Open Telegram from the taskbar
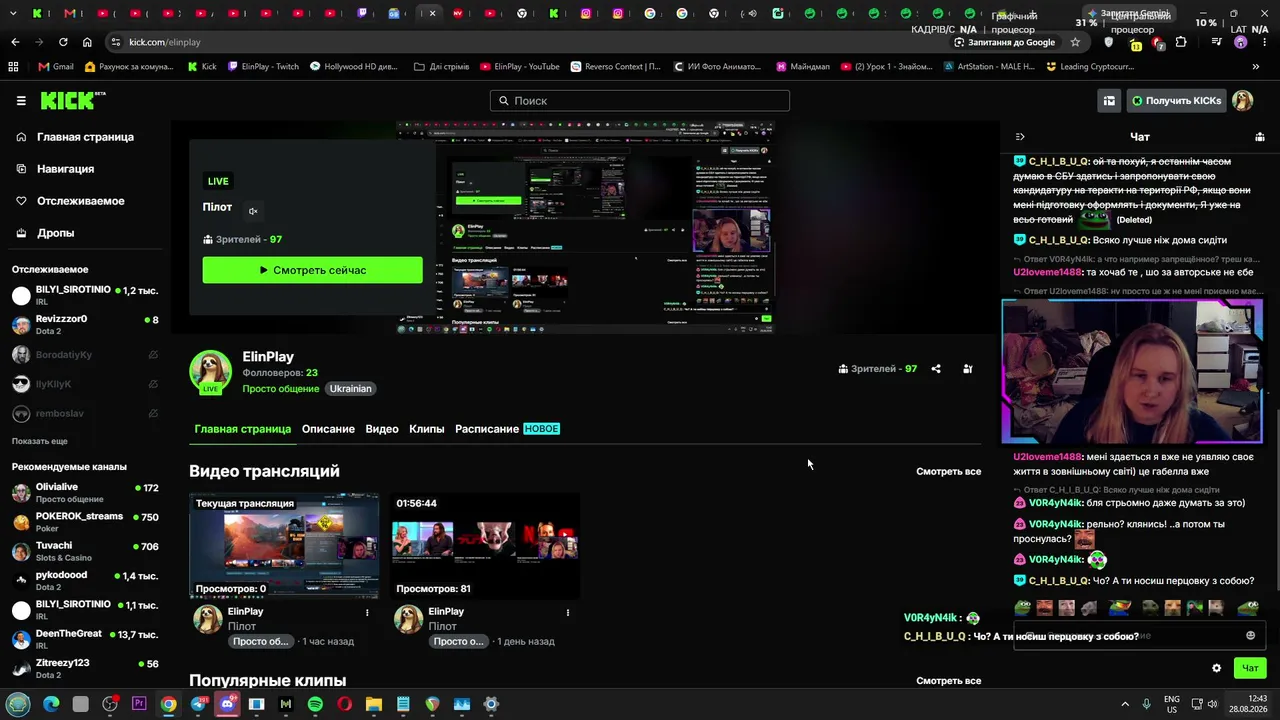This screenshot has width=1280, height=720. click(x=198, y=704)
